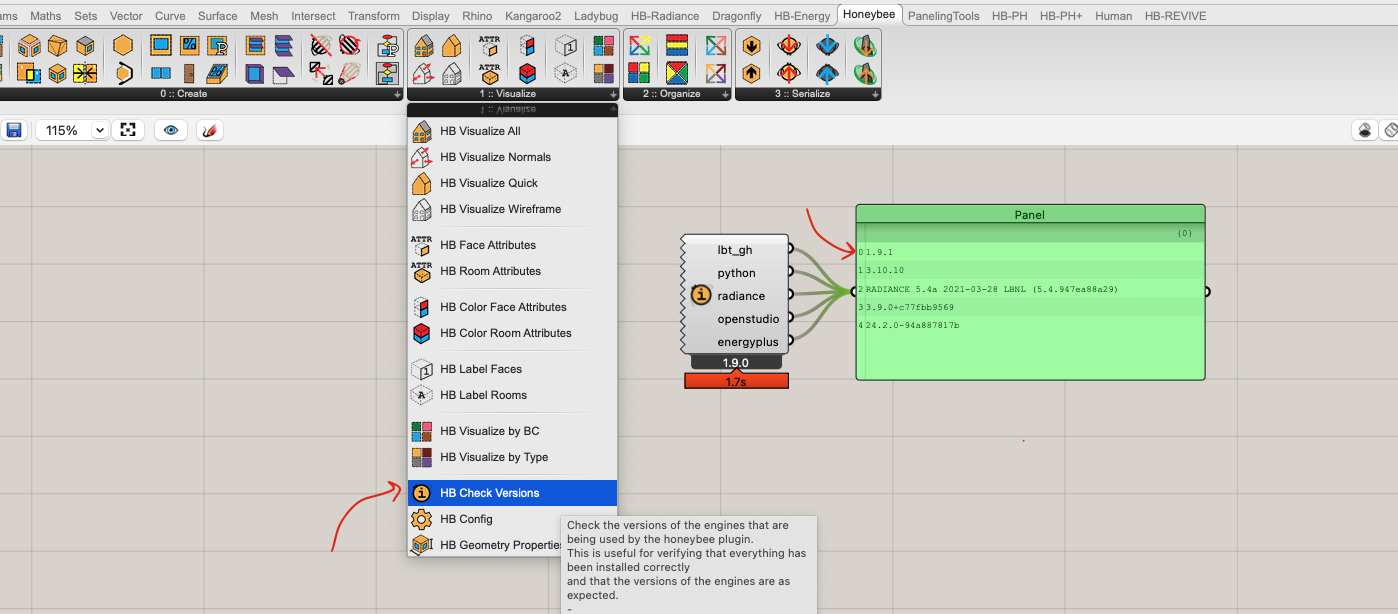Select HB Visualize Wireframe from the menu
This screenshot has width=1398, height=614.
click(x=500, y=209)
